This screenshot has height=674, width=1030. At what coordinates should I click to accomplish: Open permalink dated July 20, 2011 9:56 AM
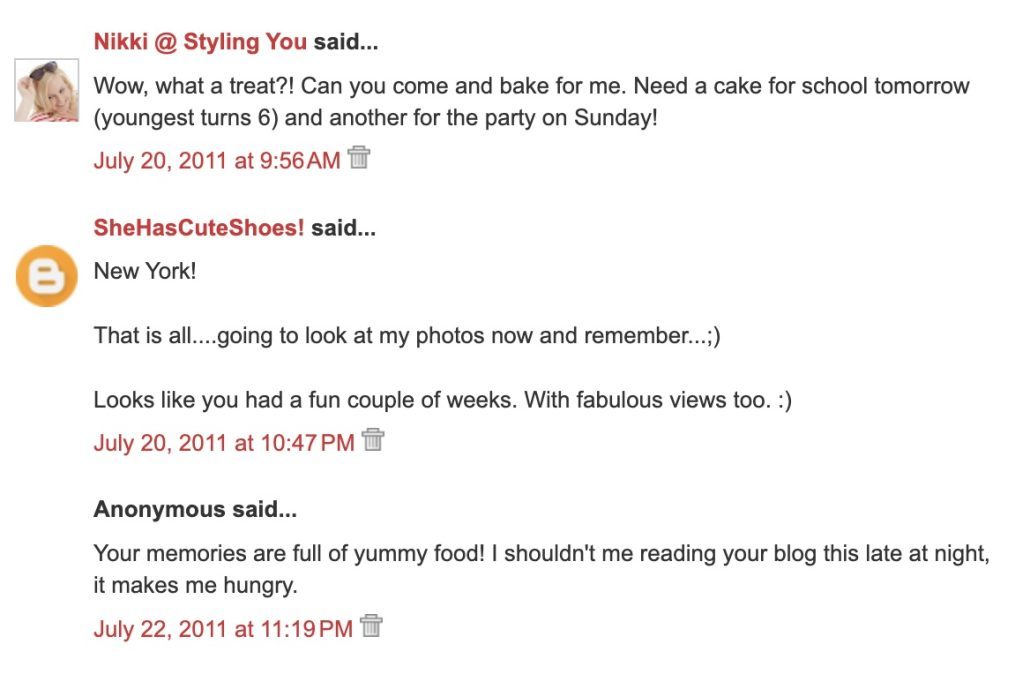tap(217, 160)
